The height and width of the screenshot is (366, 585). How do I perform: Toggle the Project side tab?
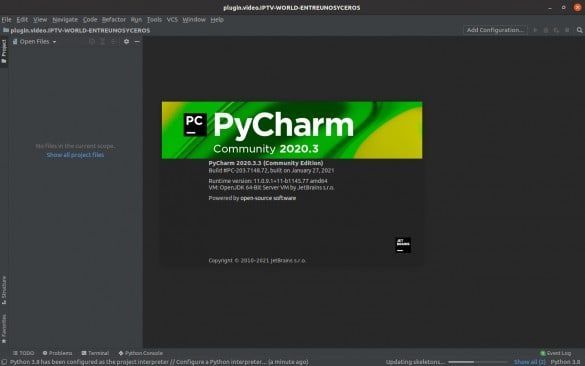[x=4, y=51]
